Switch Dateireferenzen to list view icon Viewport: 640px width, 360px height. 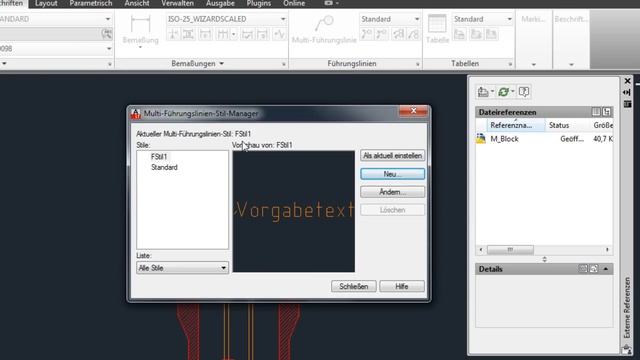(x=596, y=112)
